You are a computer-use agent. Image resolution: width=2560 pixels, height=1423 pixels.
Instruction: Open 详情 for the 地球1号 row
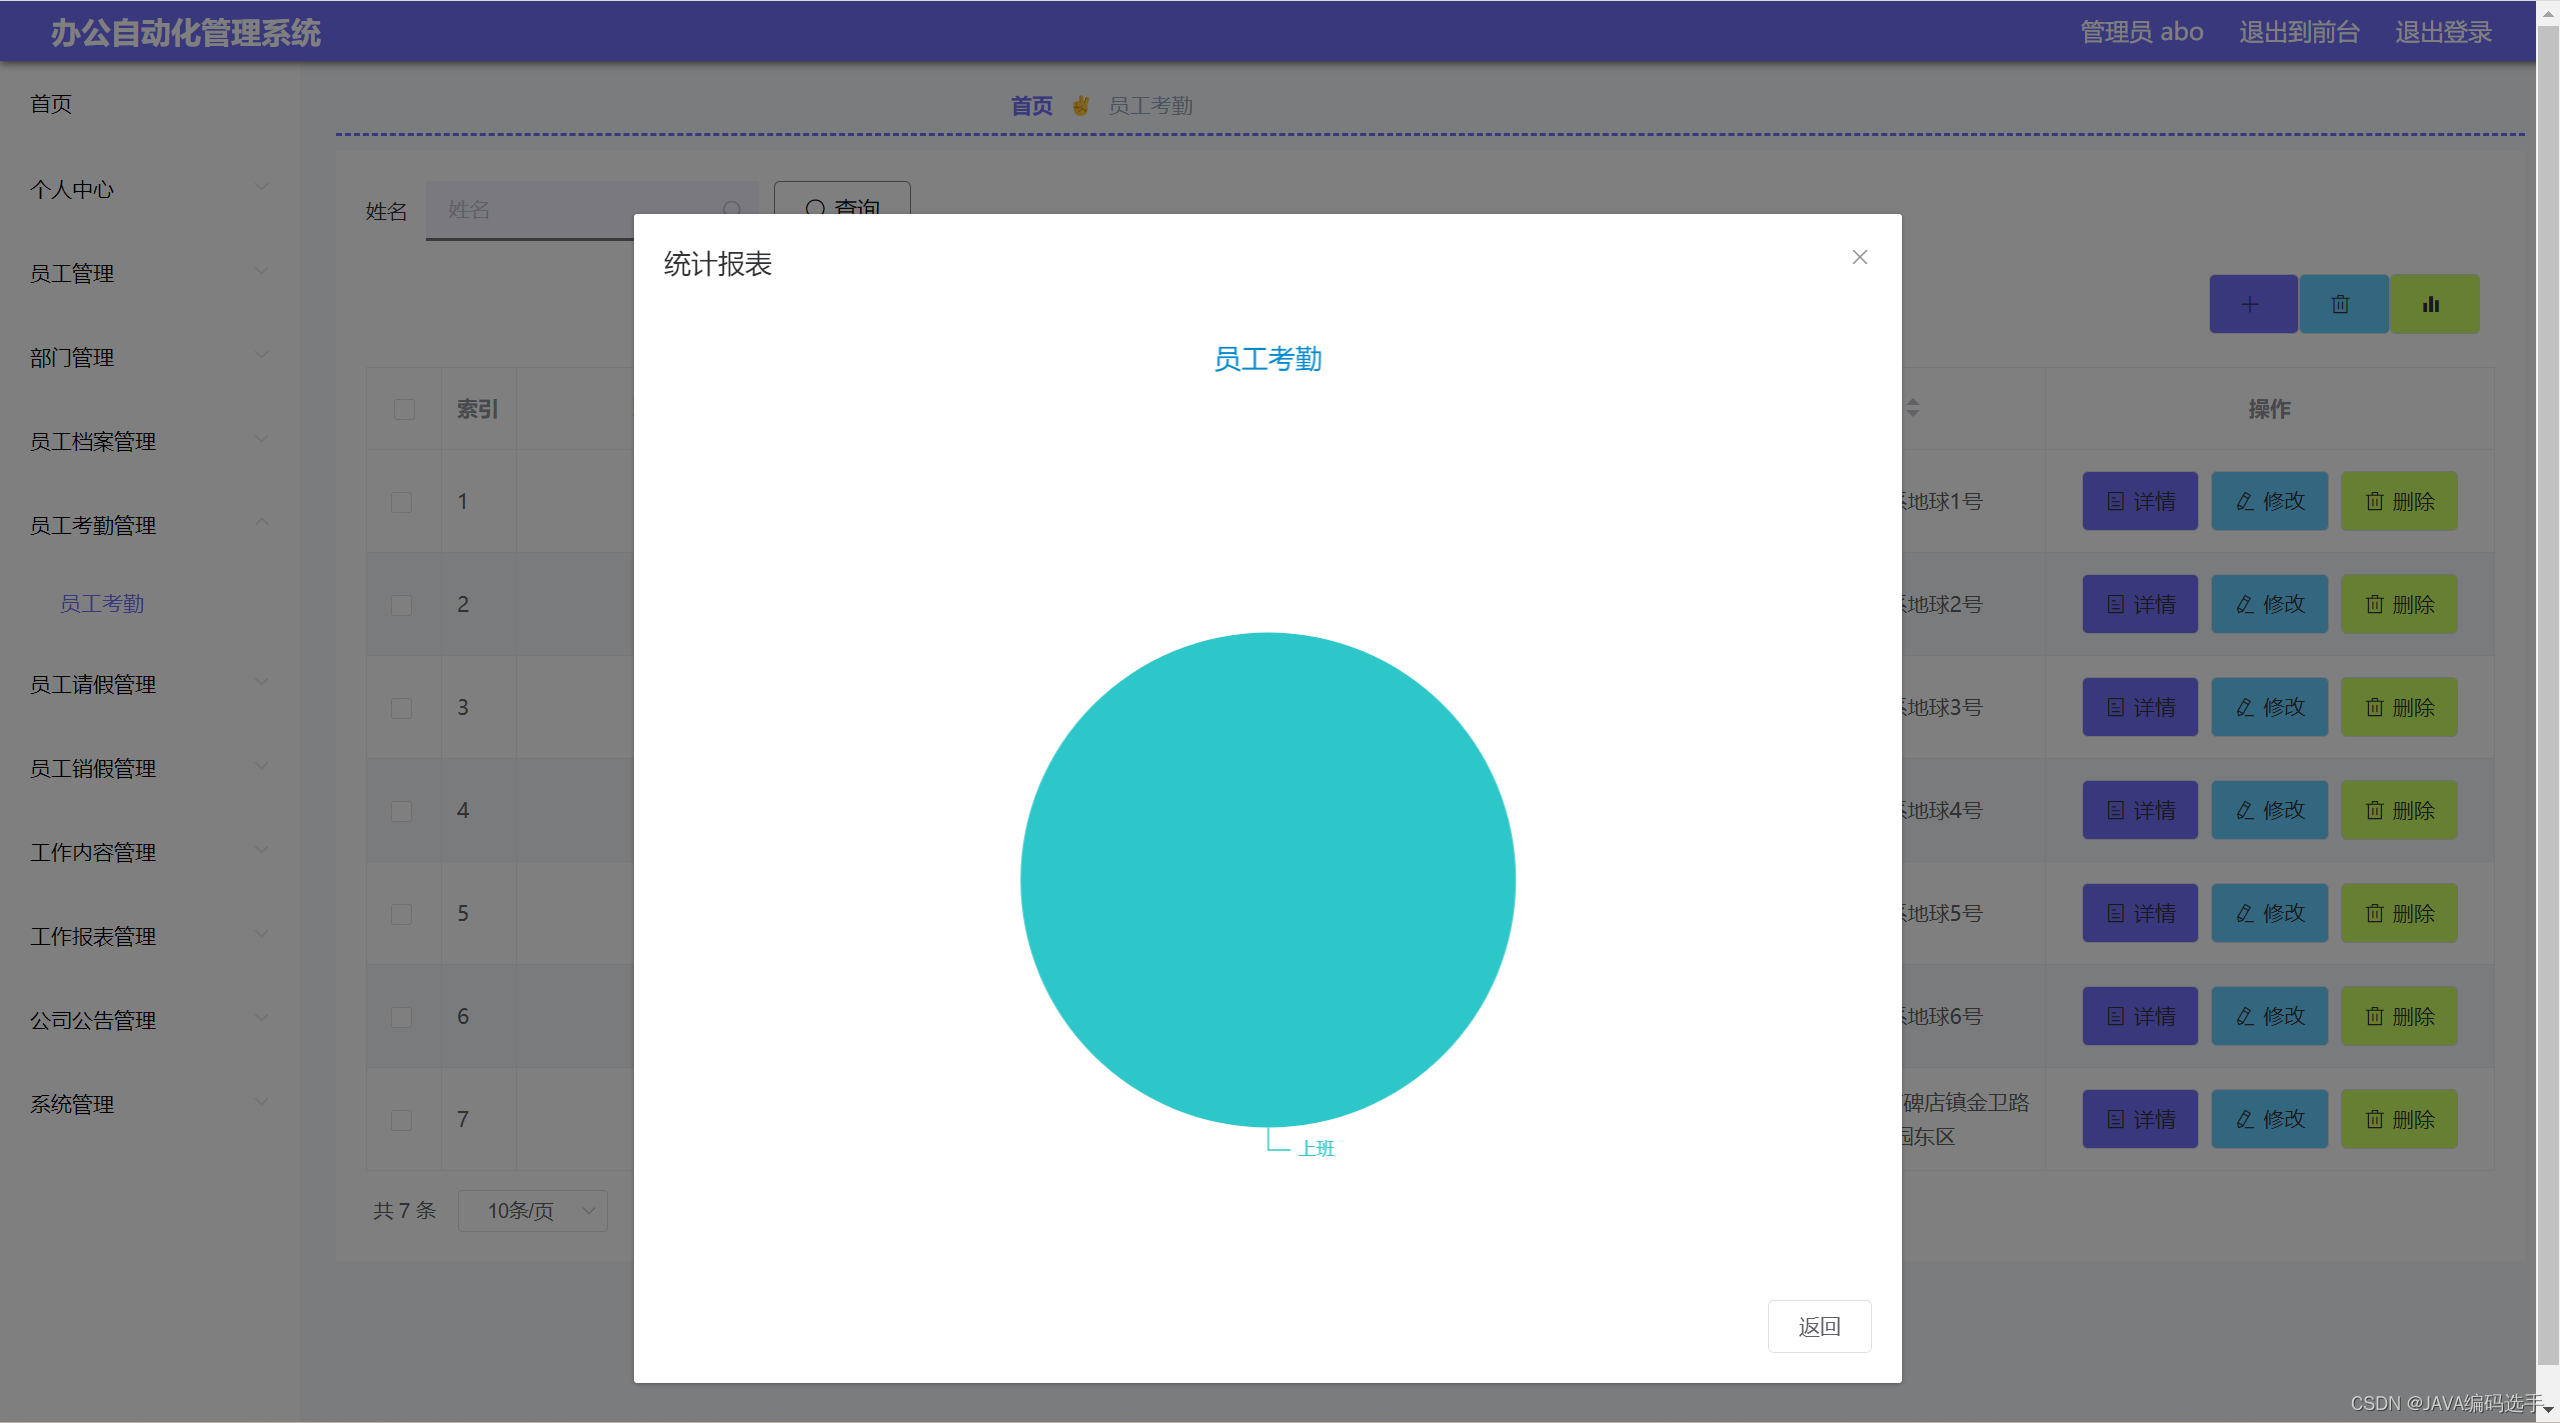2140,501
